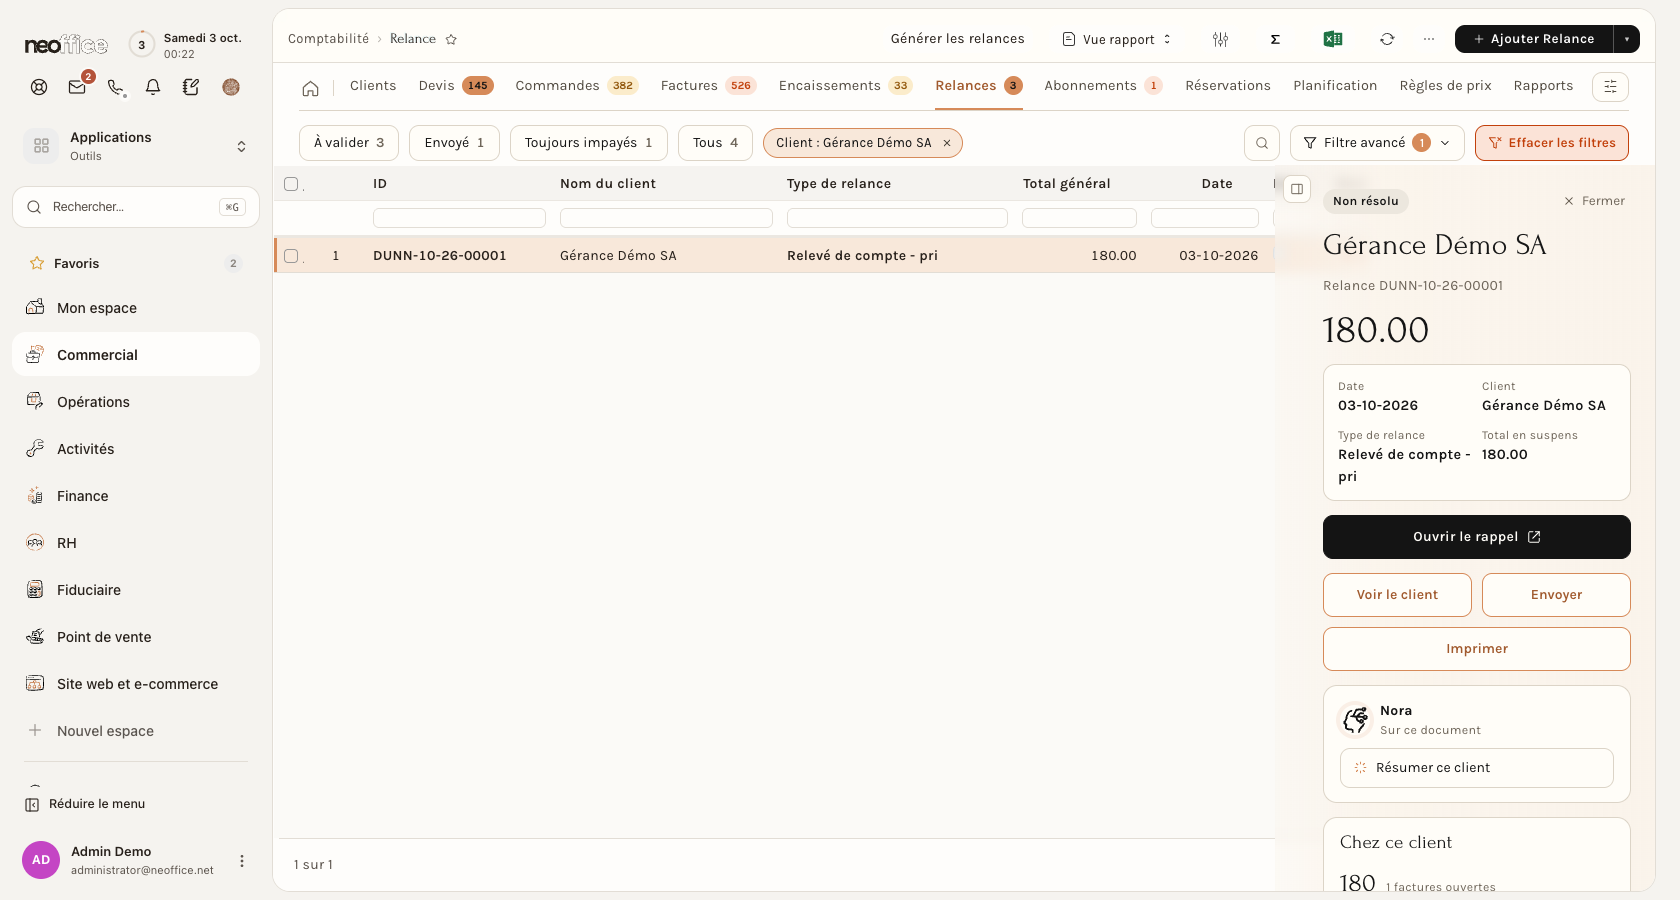
Task: Expand the Ajouter Relance arrow menu
Action: coord(1627,39)
